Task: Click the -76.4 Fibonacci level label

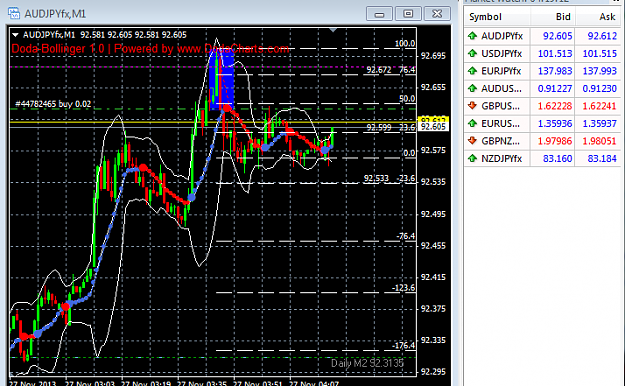Action: click(405, 236)
